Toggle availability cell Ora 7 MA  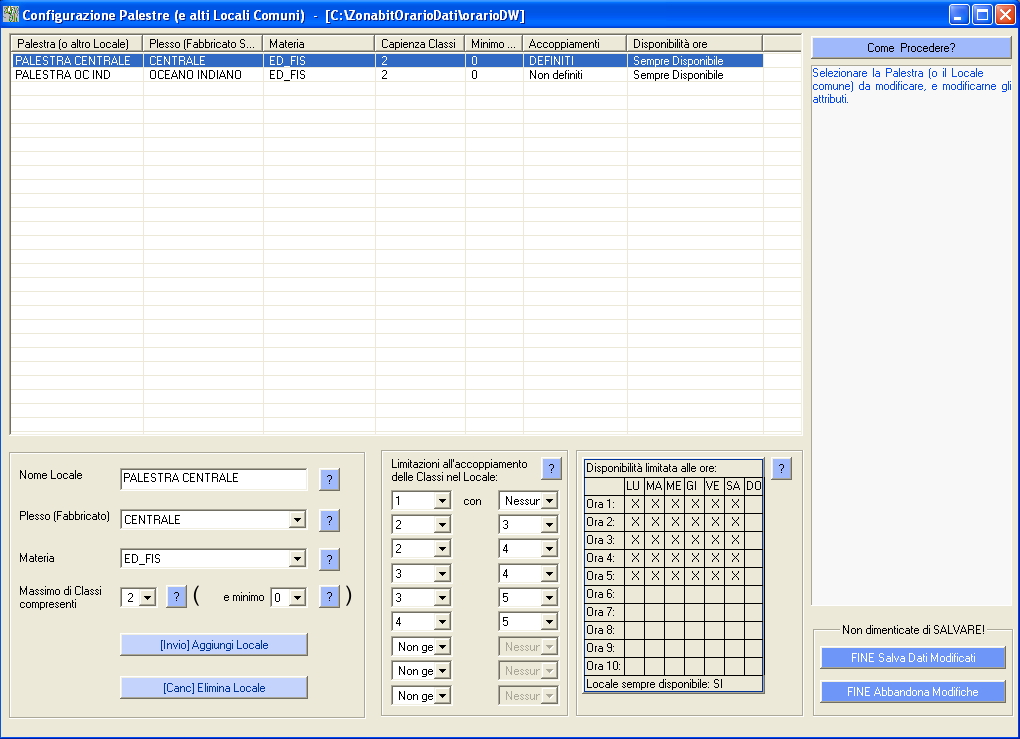[655, 612]
